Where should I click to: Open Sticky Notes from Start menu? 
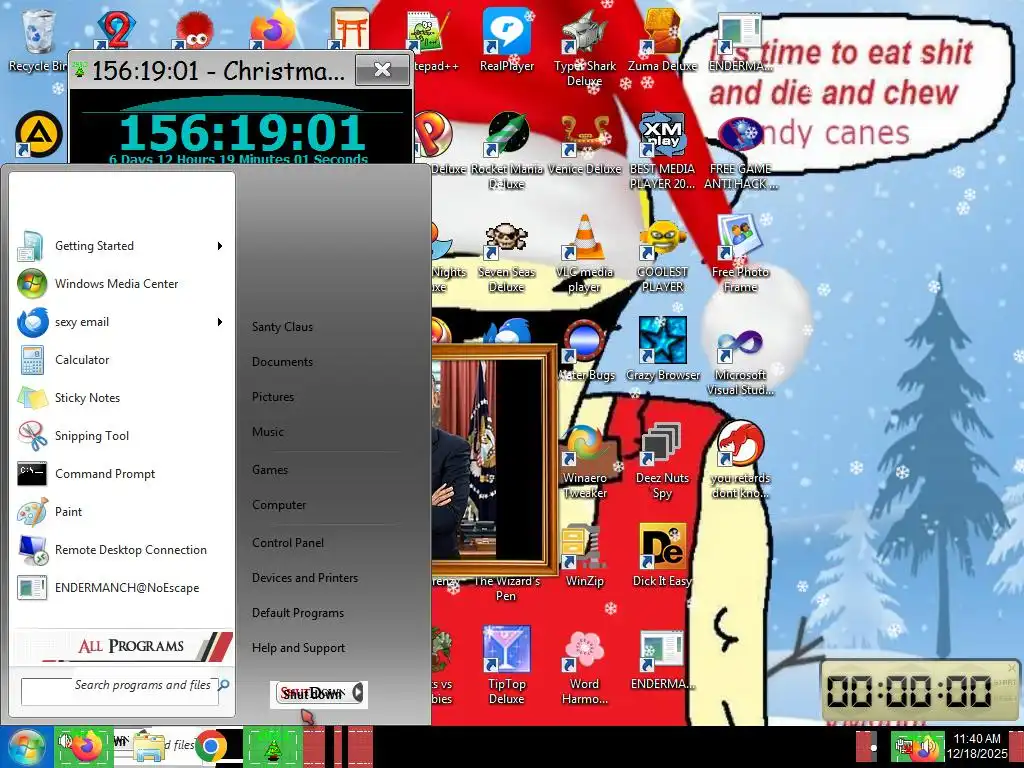[x=121, y=398]
